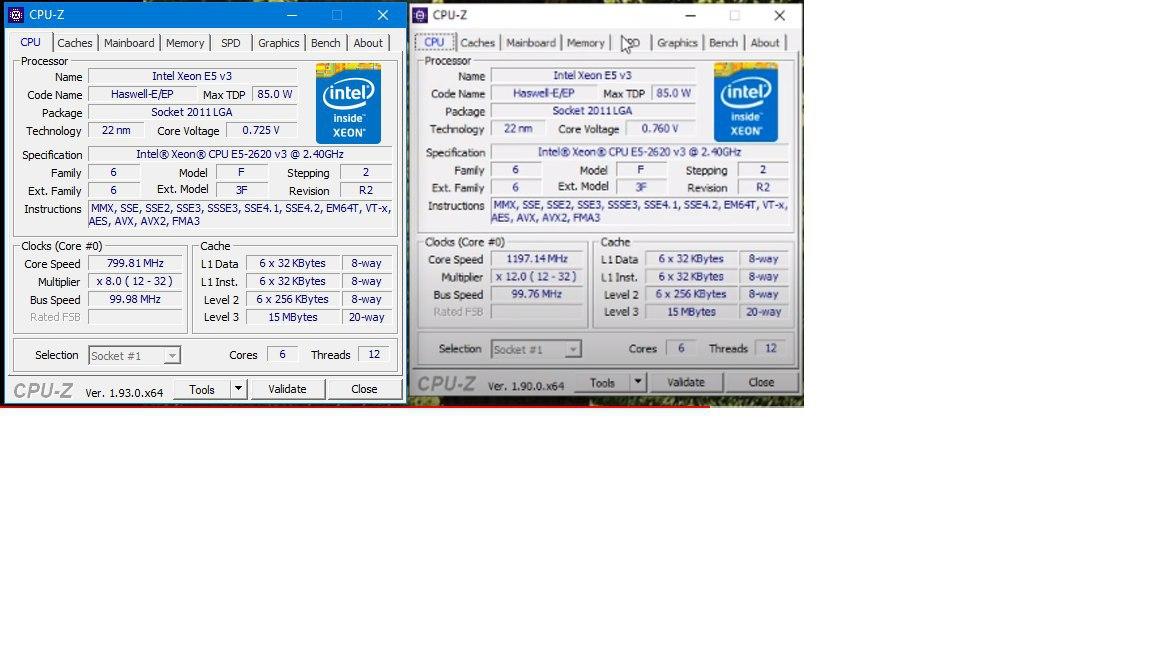Open Socket #1 selection dropdown in left window
Screen dimensions: 1152x648
[x=134, y=356]
